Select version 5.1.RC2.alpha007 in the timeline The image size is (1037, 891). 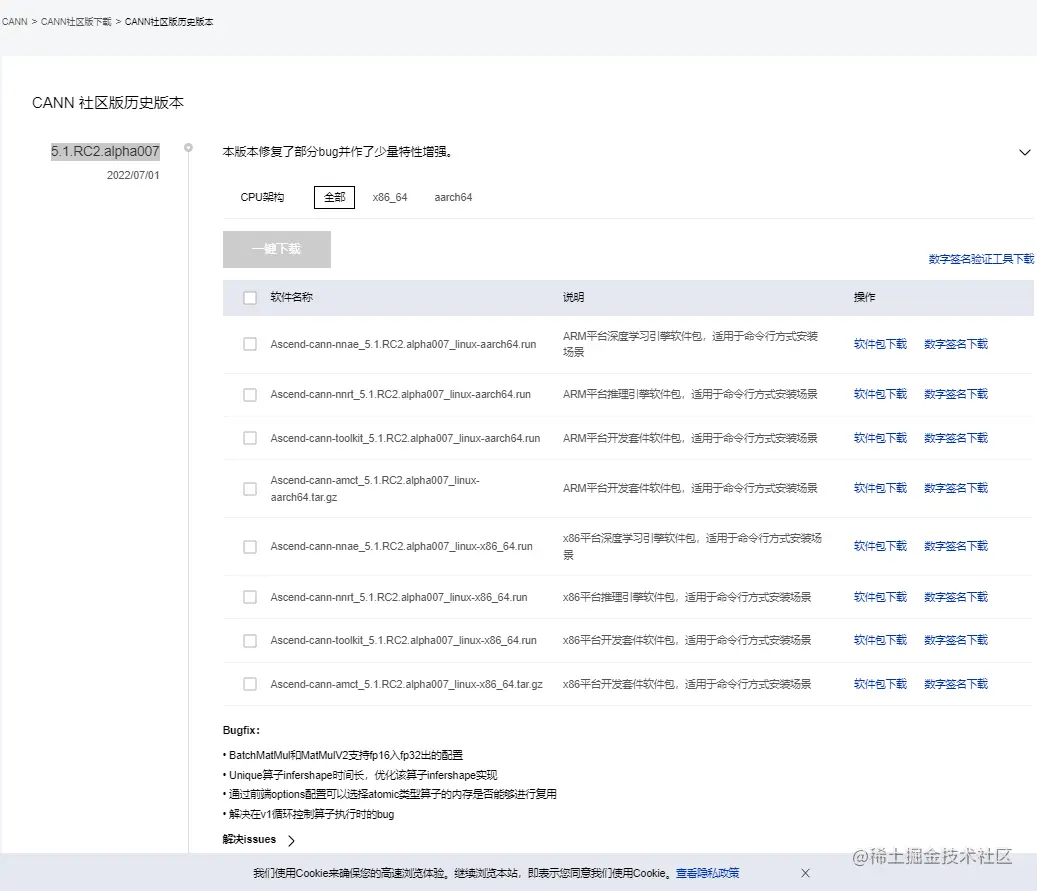[x=105, y=151]
